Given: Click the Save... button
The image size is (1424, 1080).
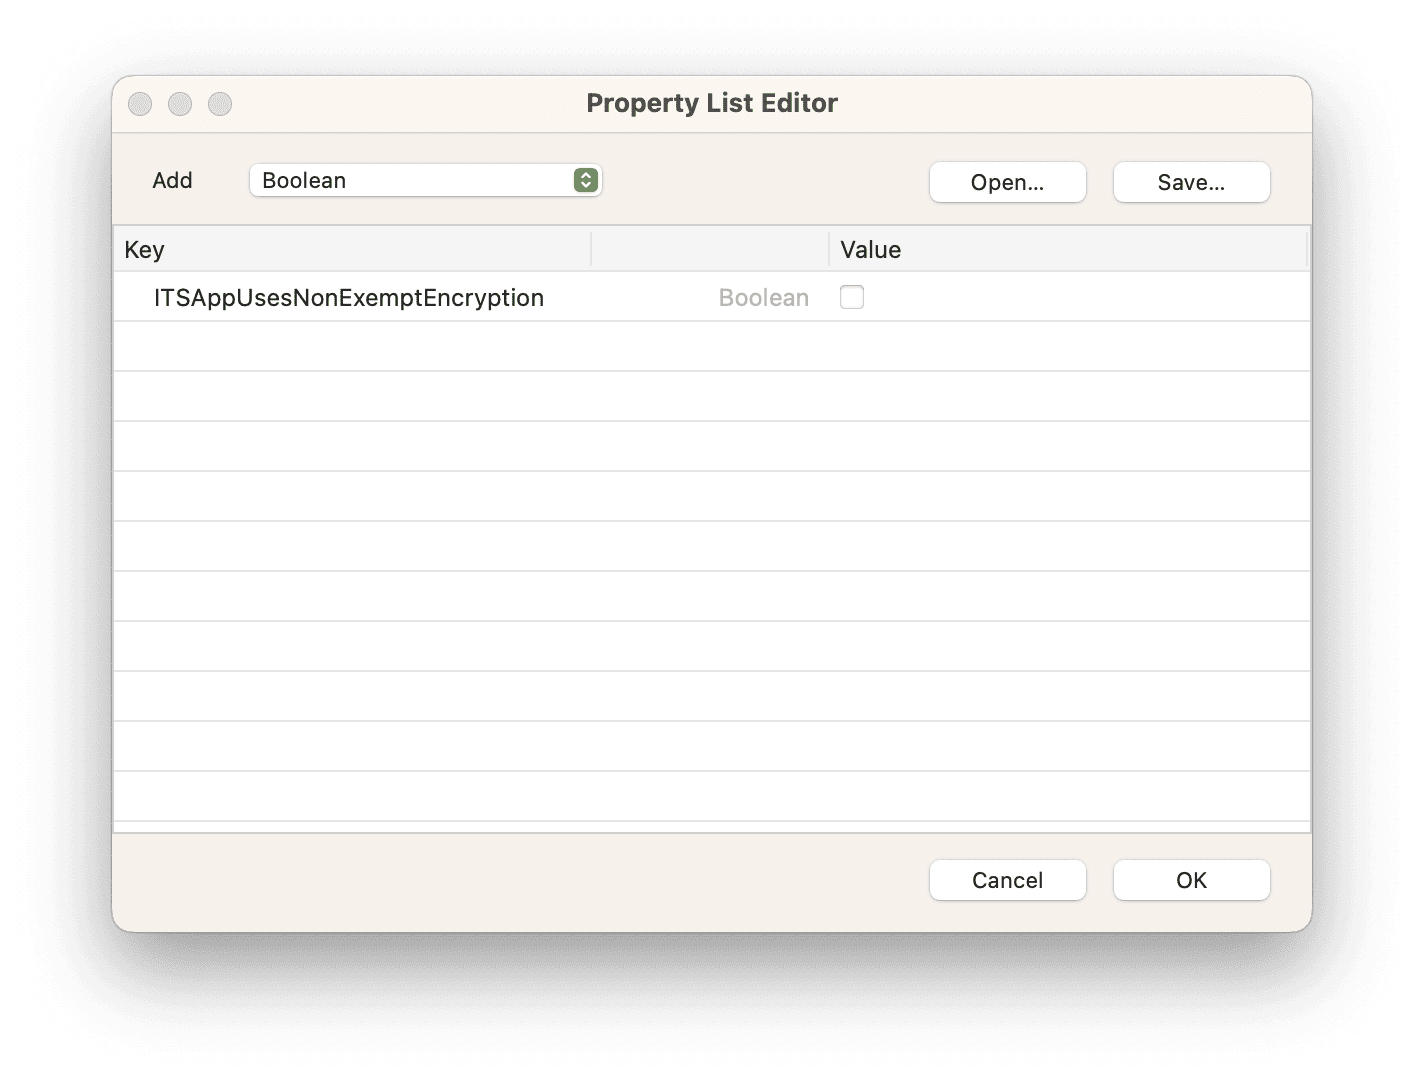Looking at the screenshot, I should [x=1191, y=182].
